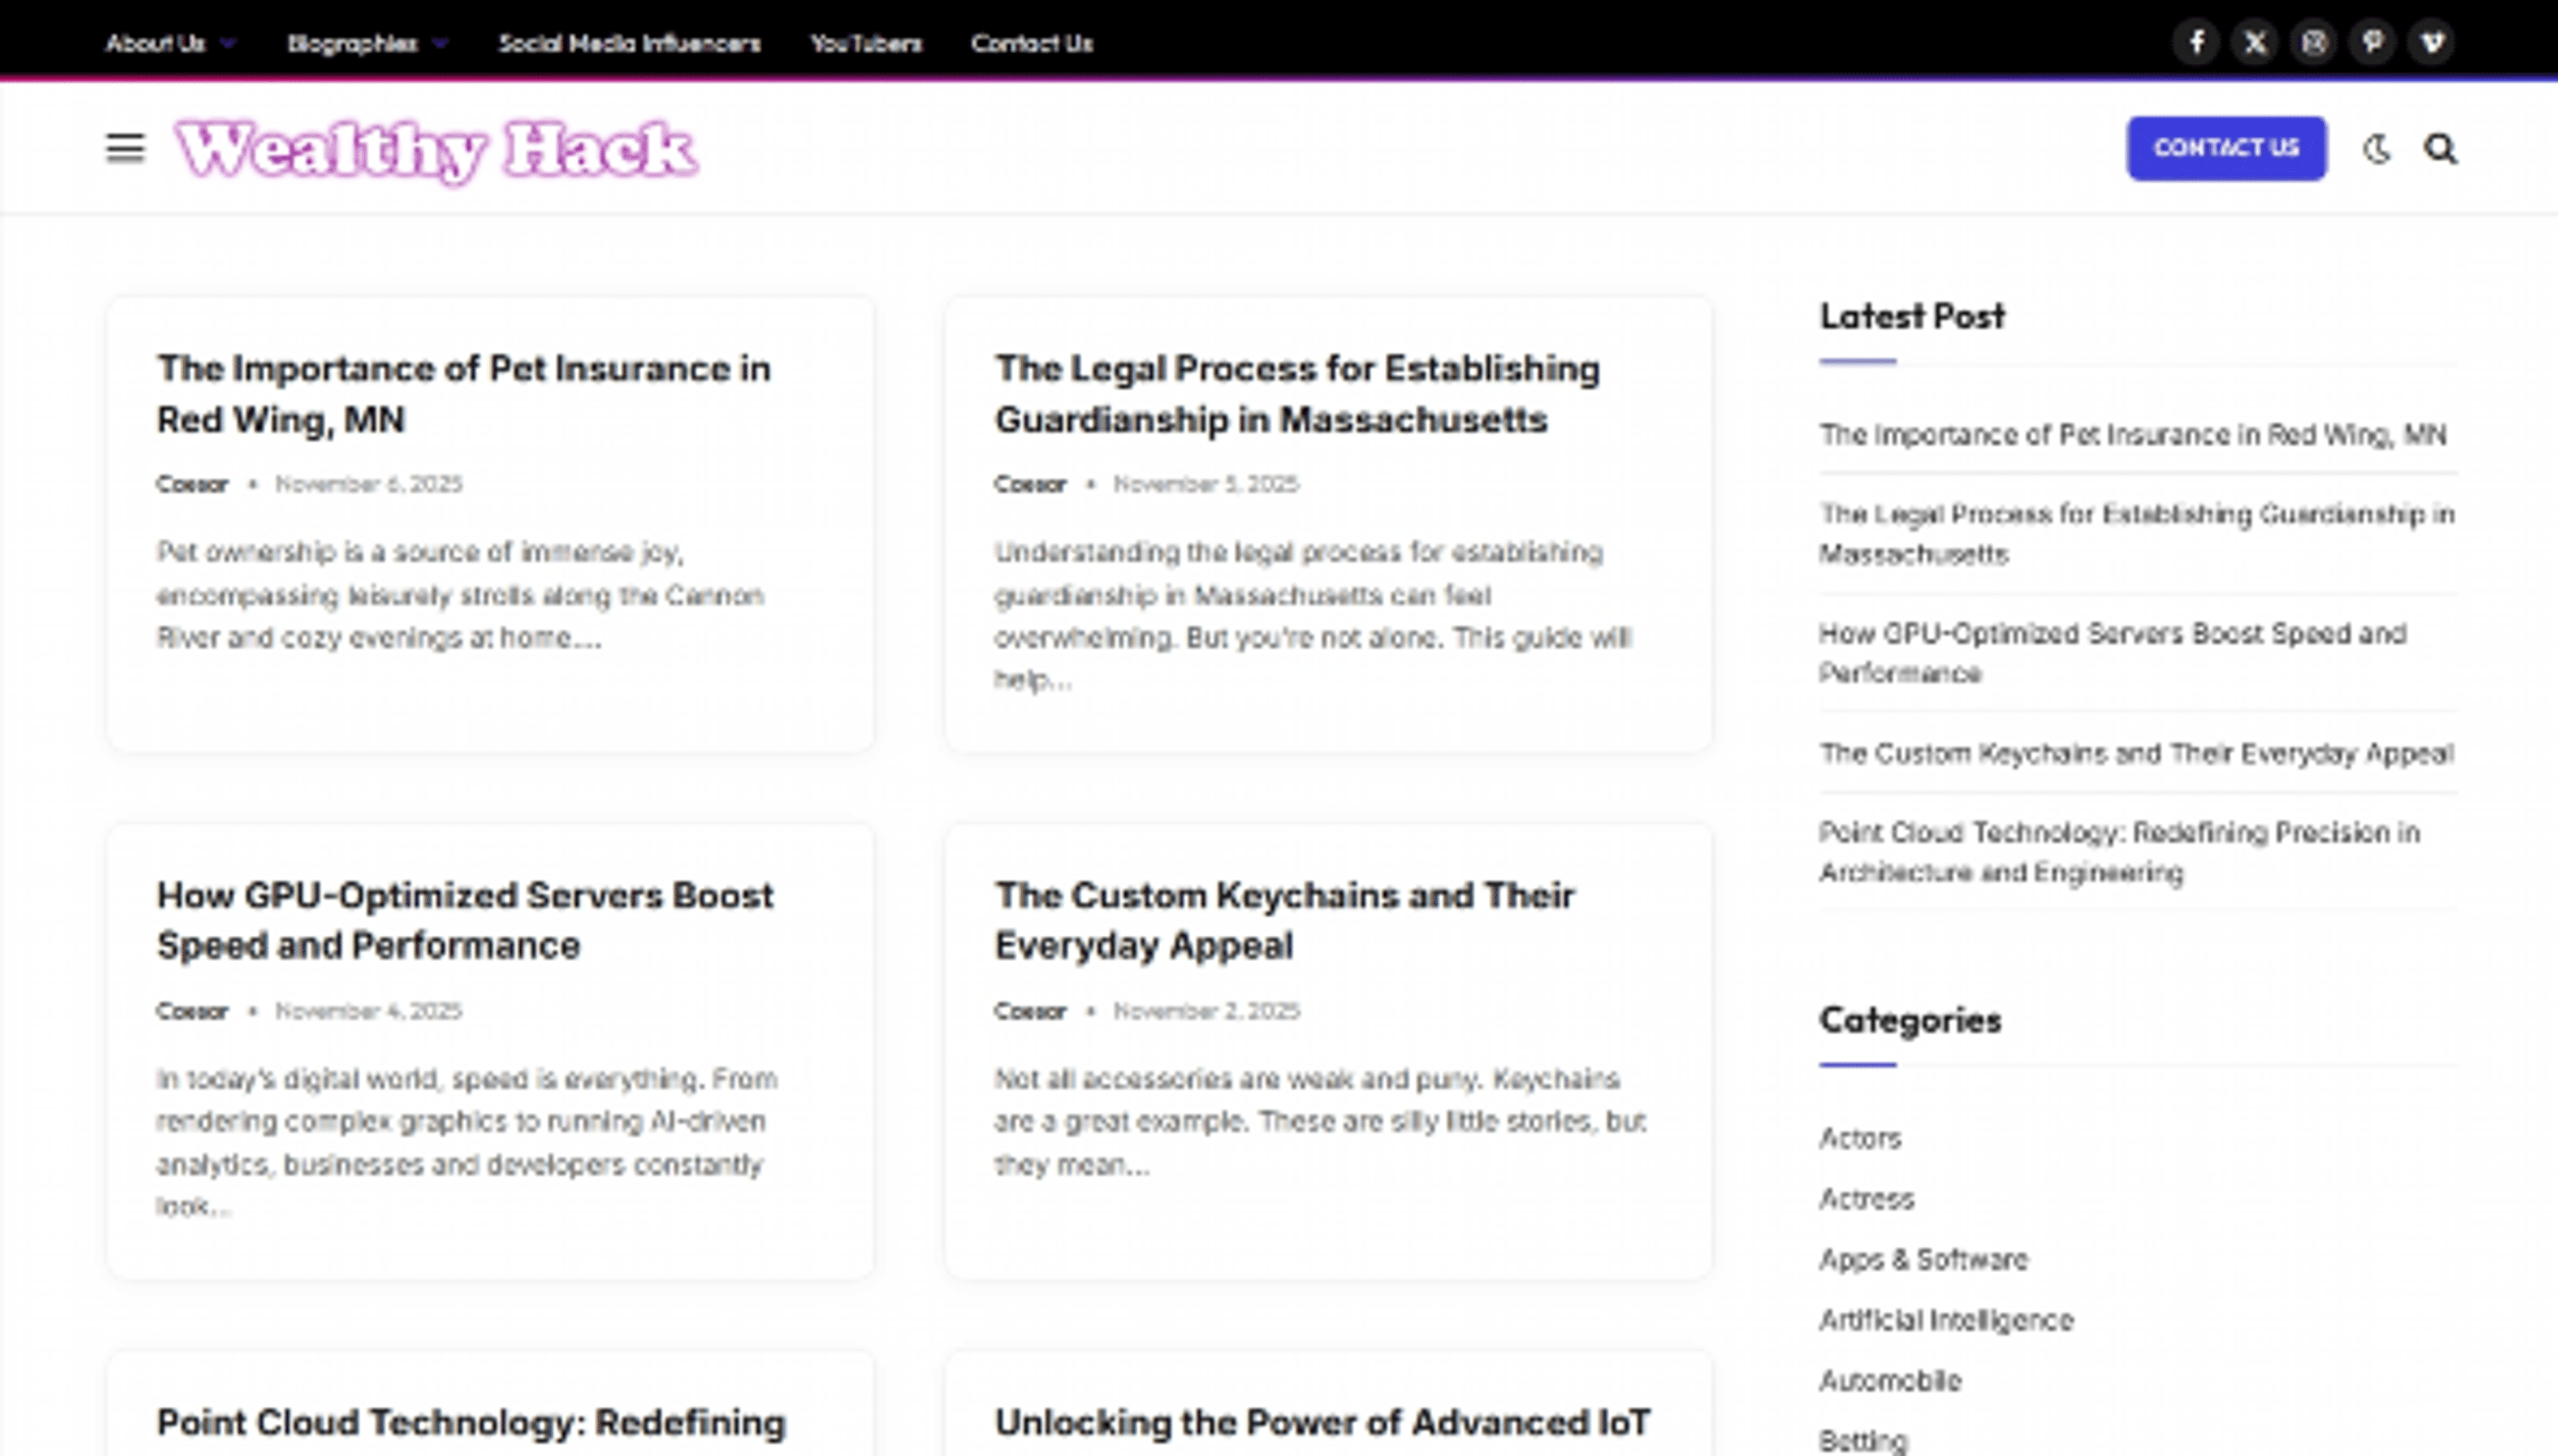This screenshot has height=1456, width=2558.
Task: Open the GPU-Optimized Servers article title
Action: tap(464, 920)
